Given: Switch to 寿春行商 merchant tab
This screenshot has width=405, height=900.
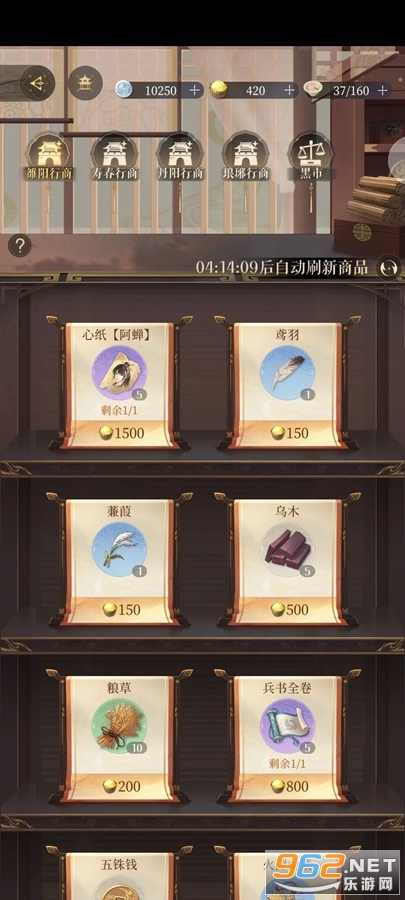Looking at the screenshot, I should pos(114,157).
